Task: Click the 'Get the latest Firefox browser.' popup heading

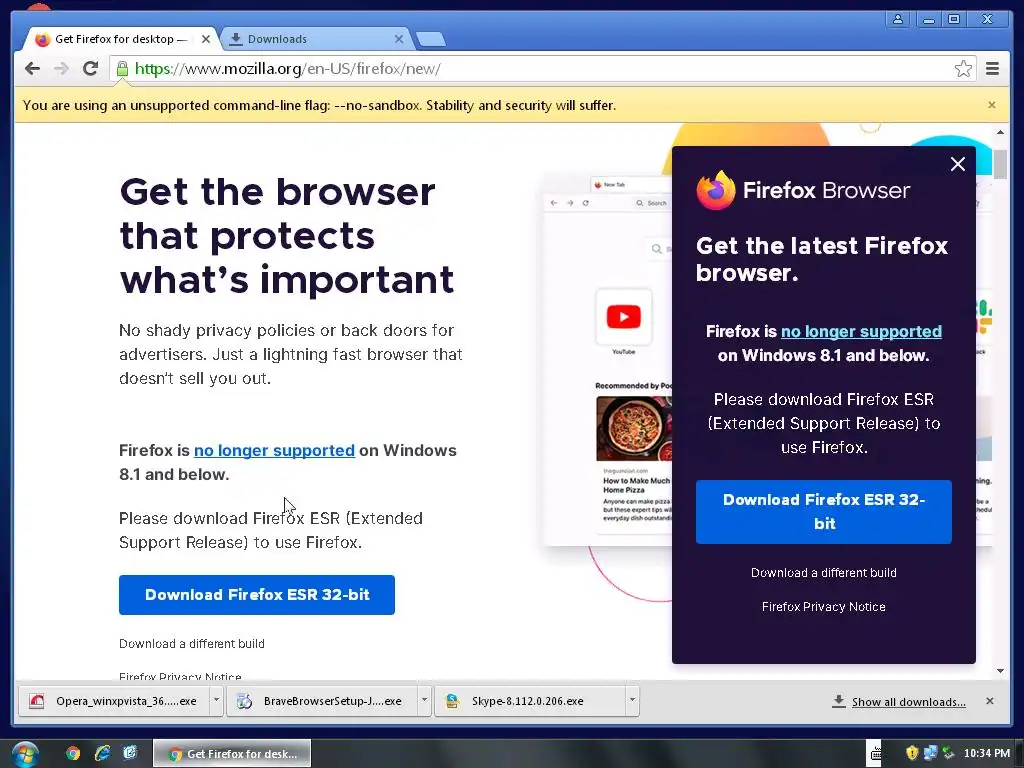Action: click(x=822, y=259)
